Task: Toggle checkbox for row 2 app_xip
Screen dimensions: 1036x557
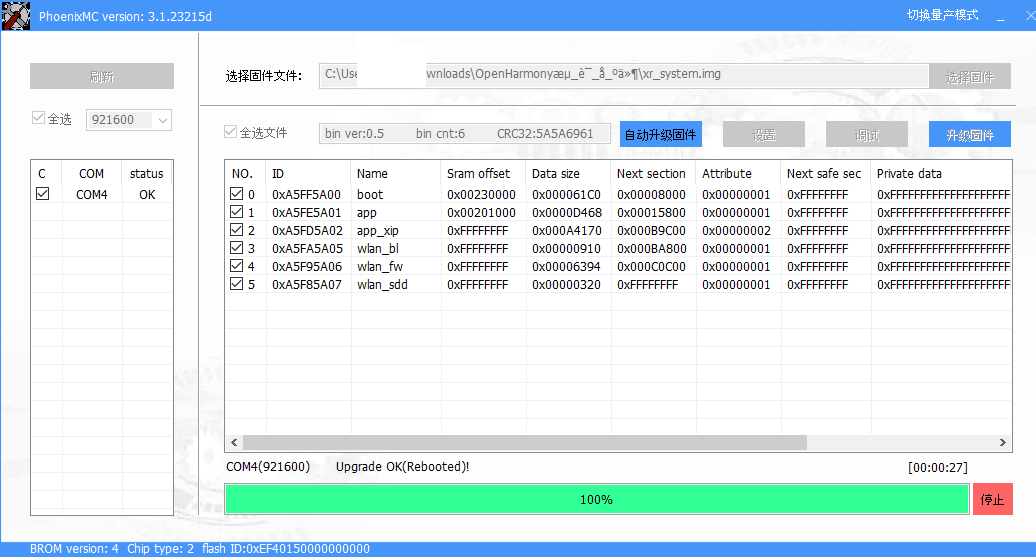Action: (x=237, y=229)
